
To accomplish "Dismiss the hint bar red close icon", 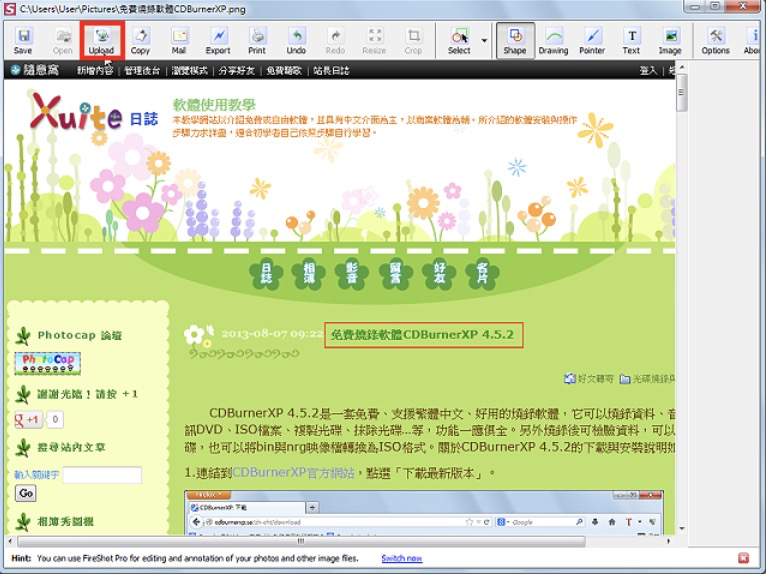I will pyautogui.click(x=744, y=558).
